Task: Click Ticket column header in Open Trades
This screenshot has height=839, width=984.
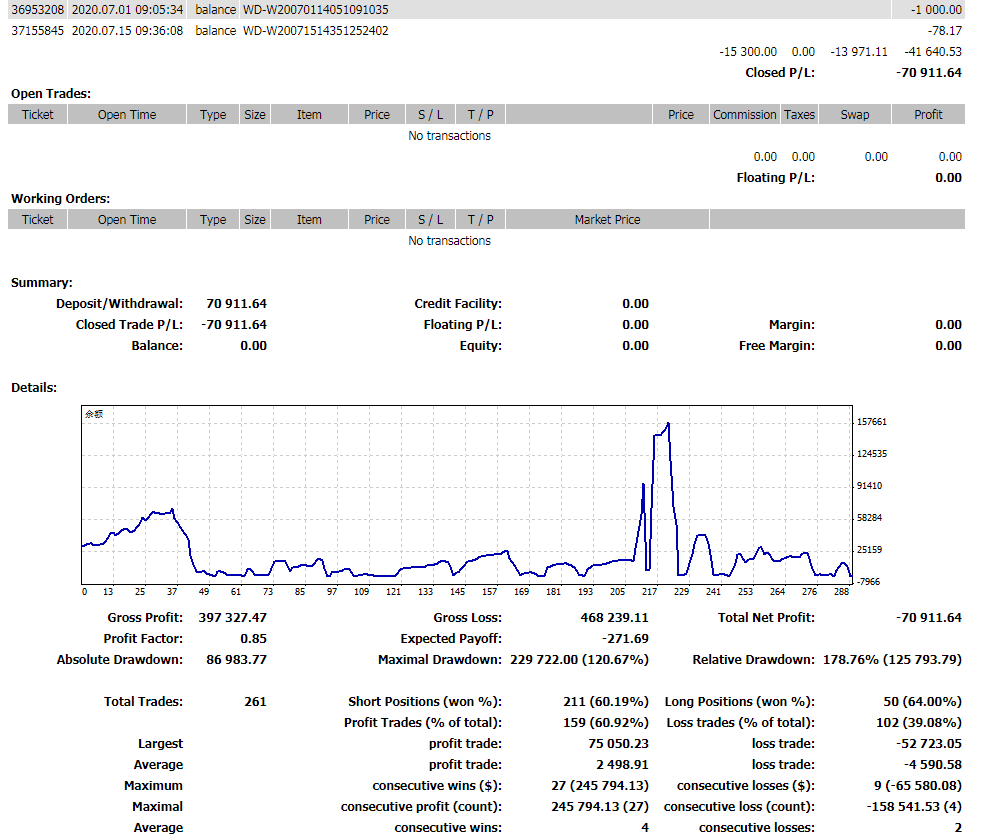Action: tap(38, 115)
